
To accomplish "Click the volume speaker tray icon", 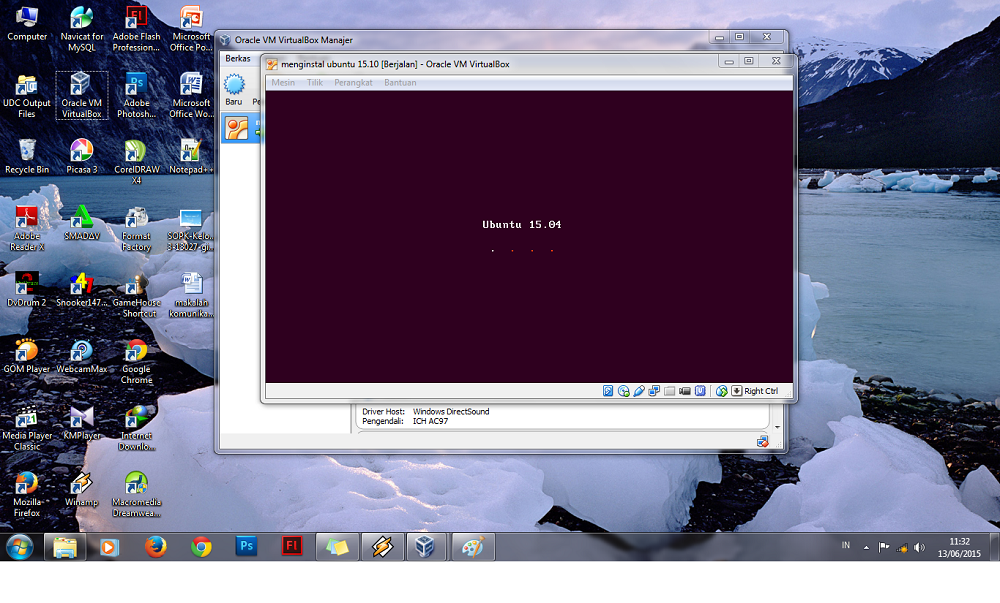I will pyautogui.click(x=919, y=547).
